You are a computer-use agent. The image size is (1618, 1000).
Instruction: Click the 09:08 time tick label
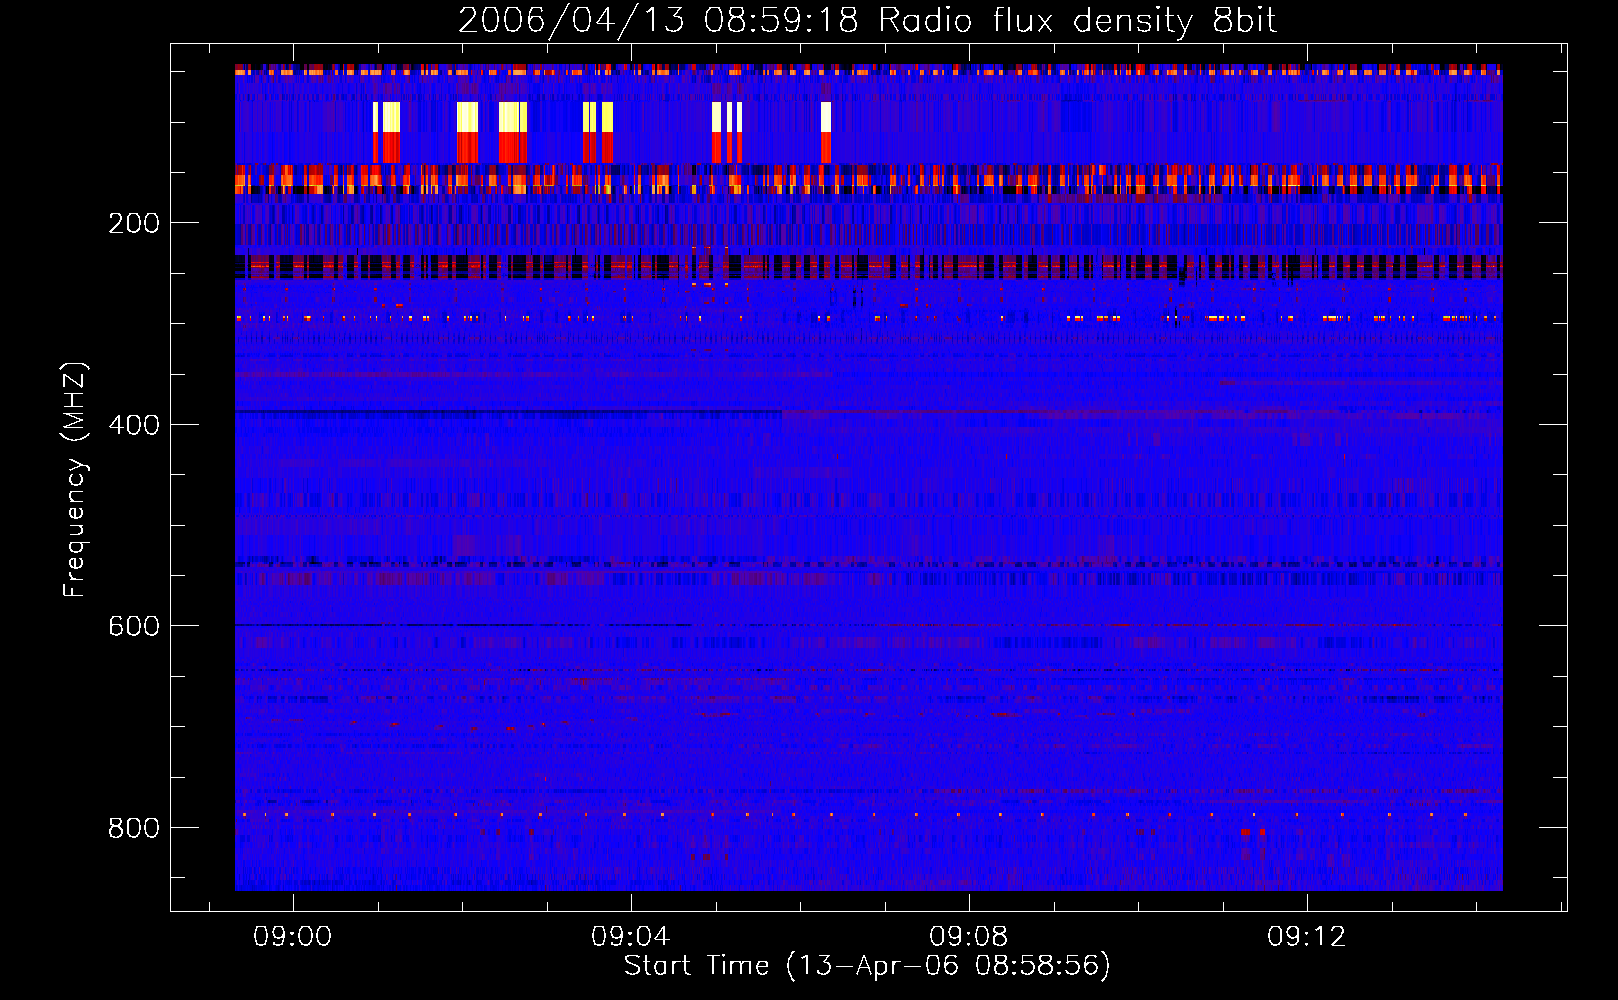[x=968, y=937]
